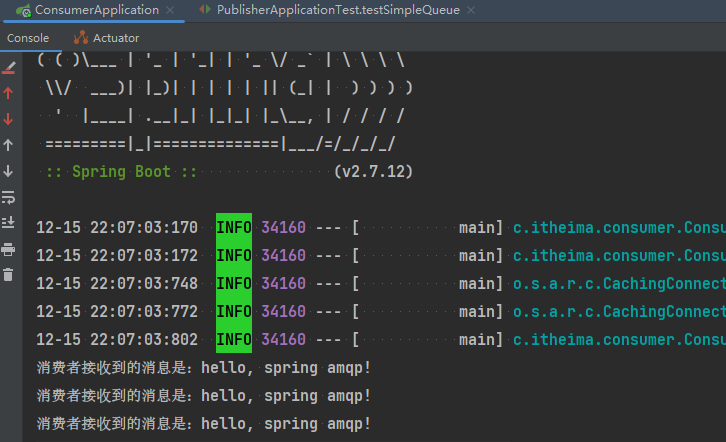Click the gray up arrow in console toolbar
The height and width of the screenshot is (442, 726).
[9, 145]
